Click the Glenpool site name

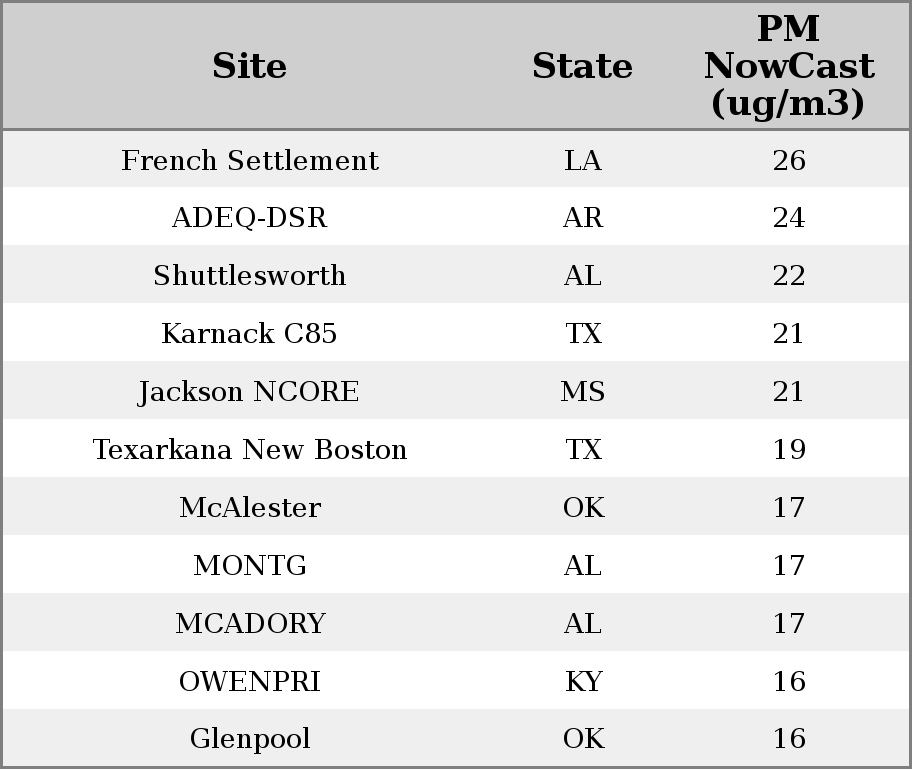250,739
